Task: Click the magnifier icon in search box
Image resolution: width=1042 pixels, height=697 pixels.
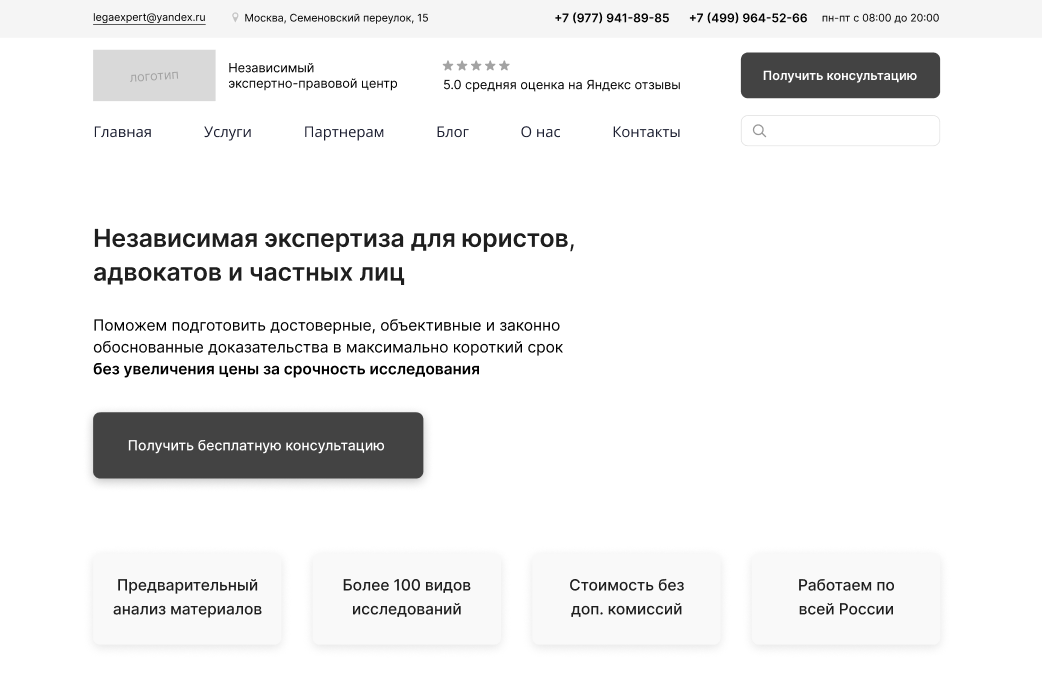Action: pyautogui.click(x=759, y=131)
